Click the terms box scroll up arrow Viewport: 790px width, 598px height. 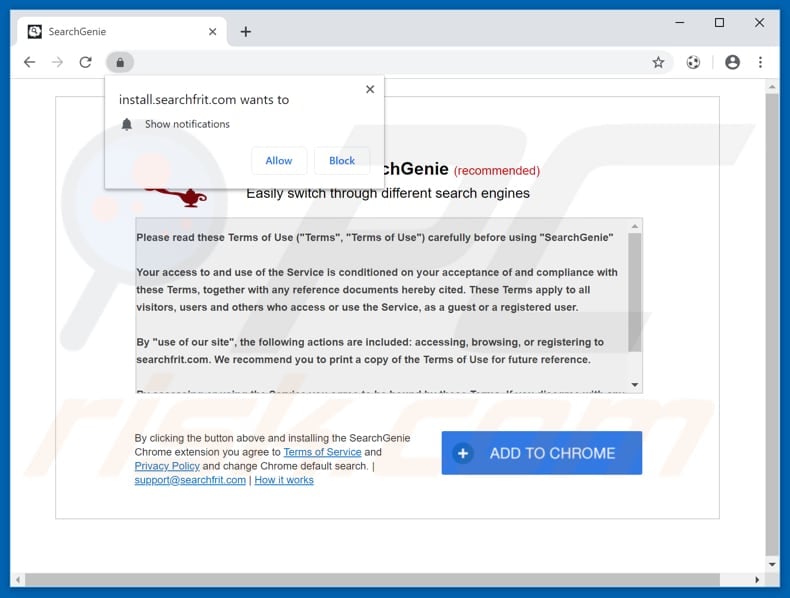pyautogui.click(x=635, y=226)
